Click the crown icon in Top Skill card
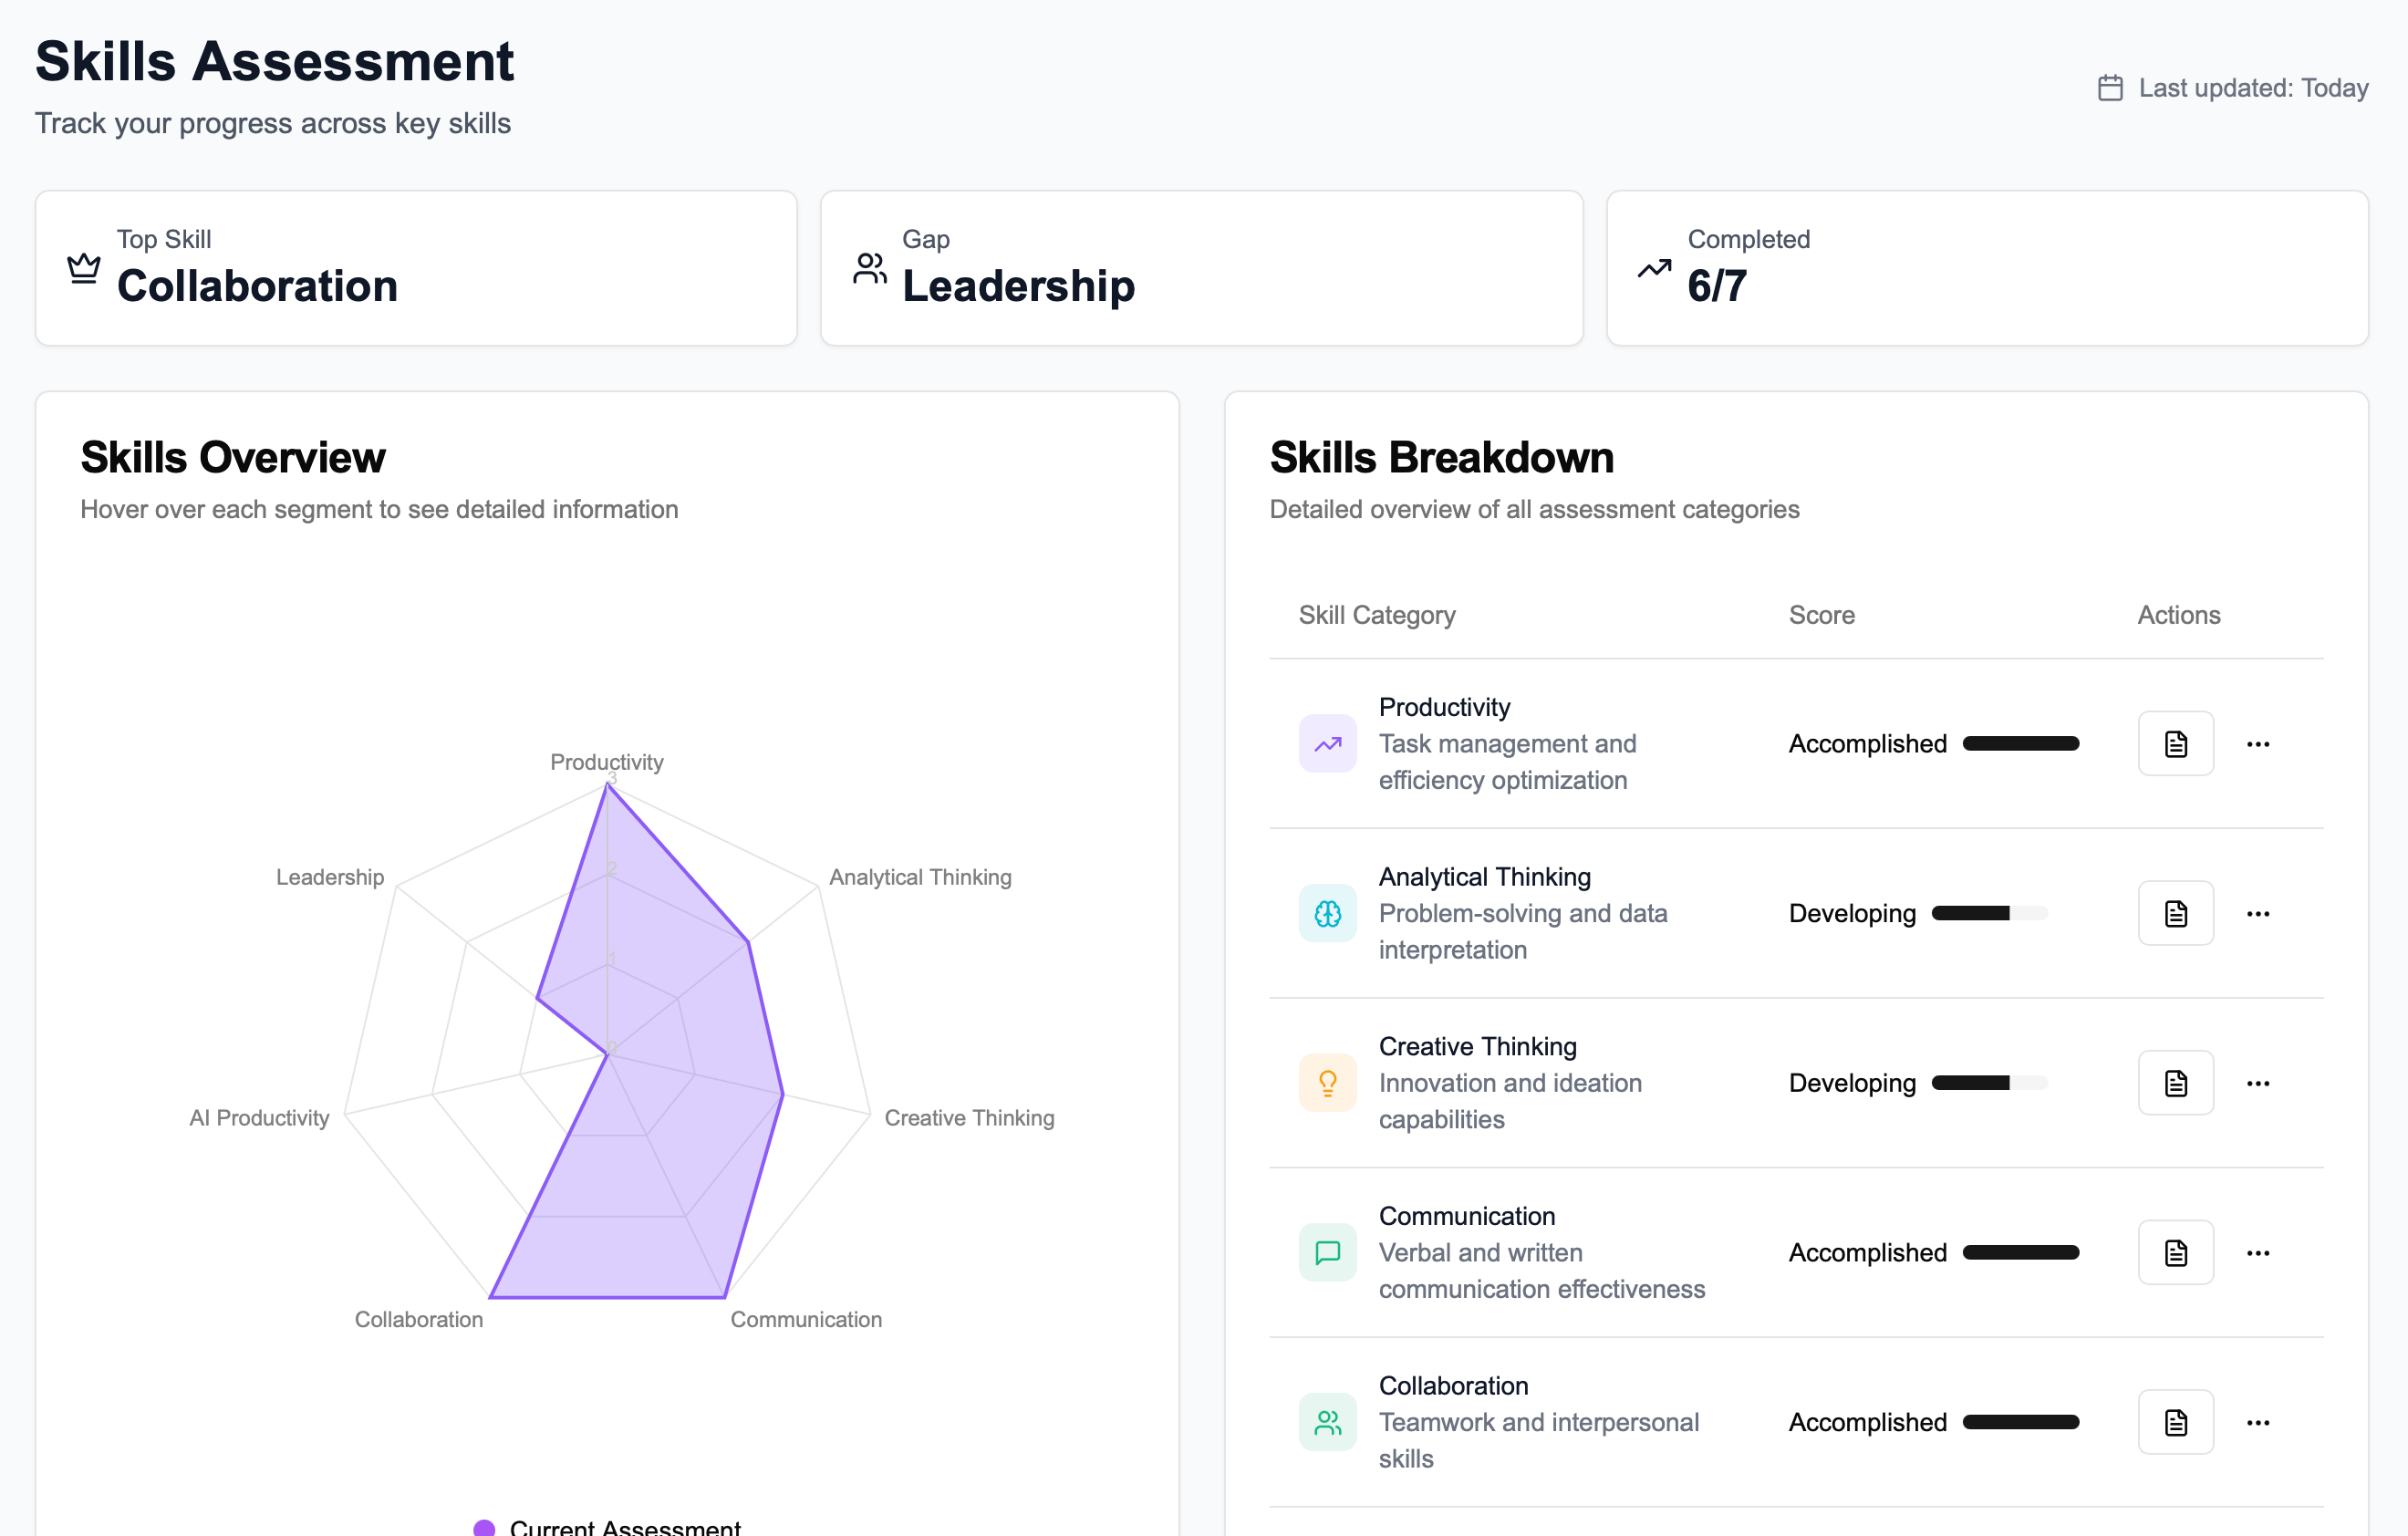 (84, 268)
